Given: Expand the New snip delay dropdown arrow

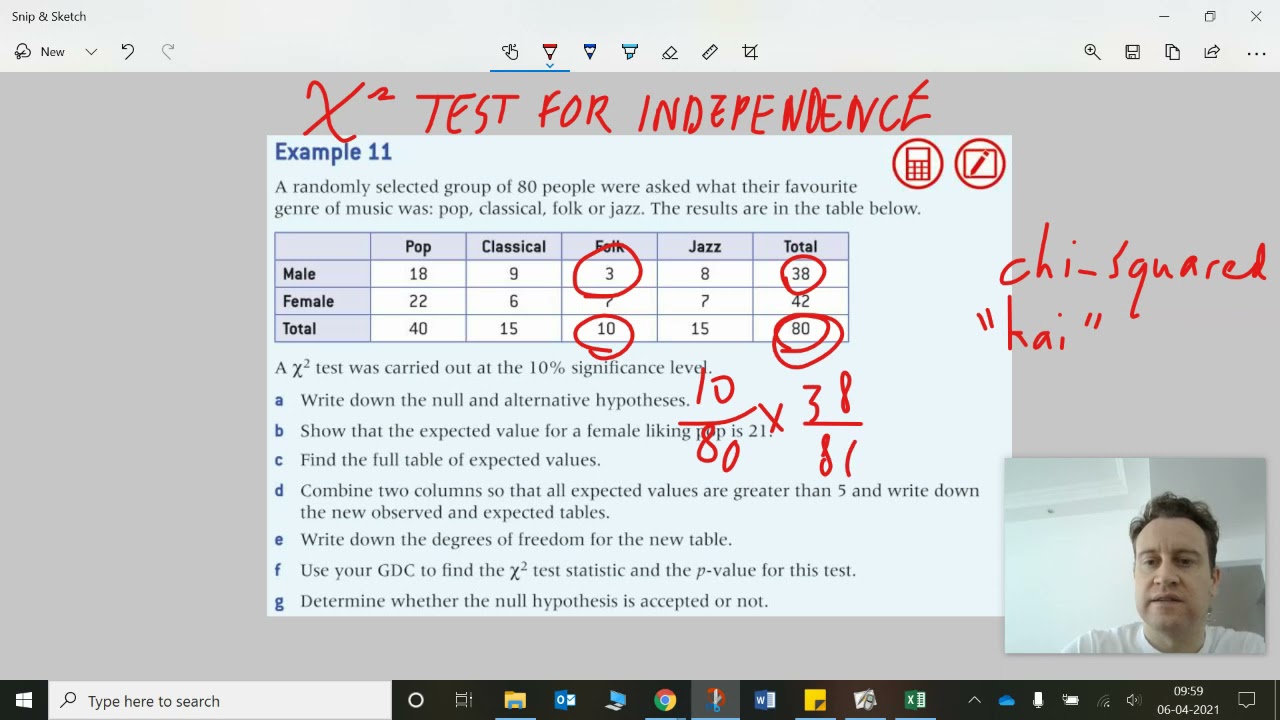Looking at the screenshot, I should pos(91,52).
